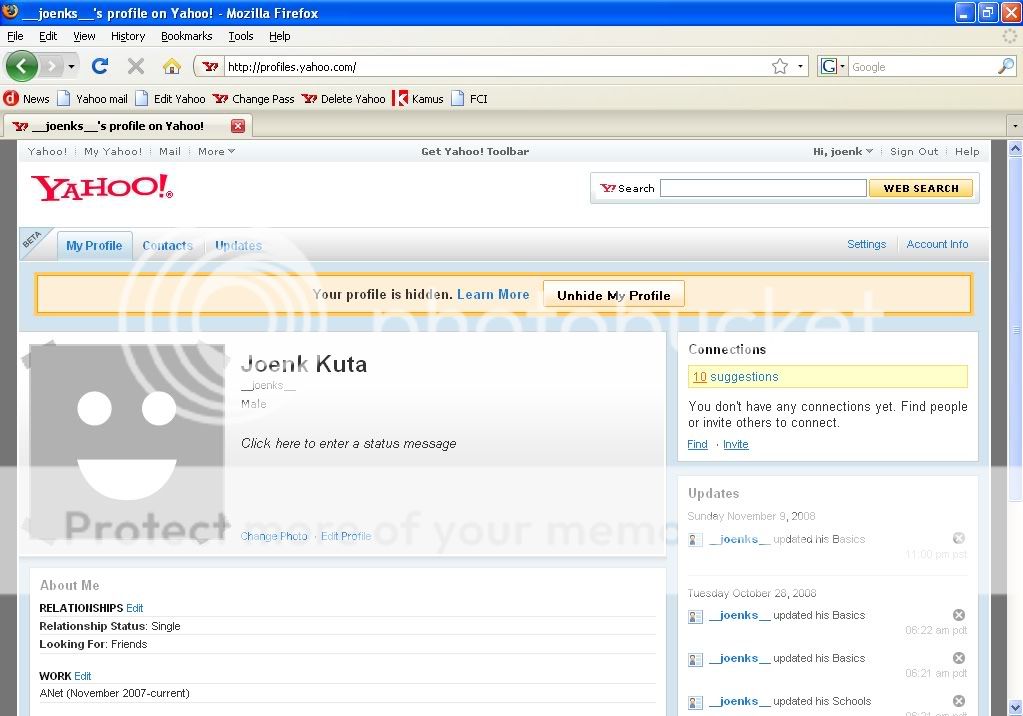
Task: Click the magnifier icon in Google search box
Action: pos(1006,66)
